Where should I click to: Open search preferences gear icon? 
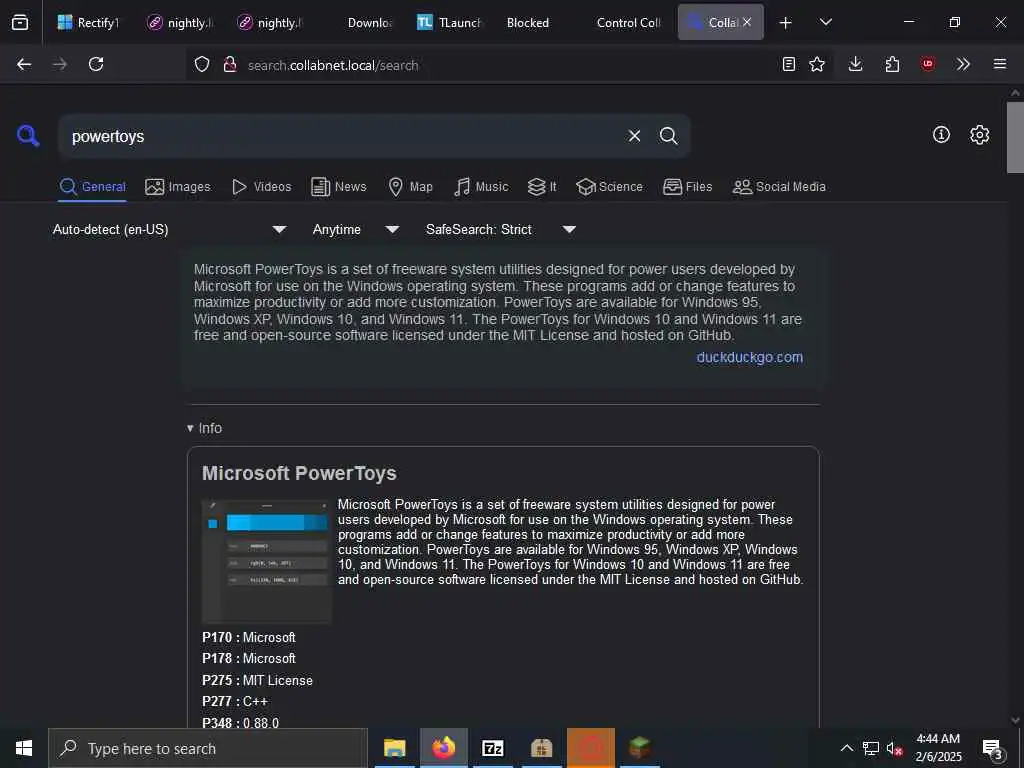coord(980,135)
